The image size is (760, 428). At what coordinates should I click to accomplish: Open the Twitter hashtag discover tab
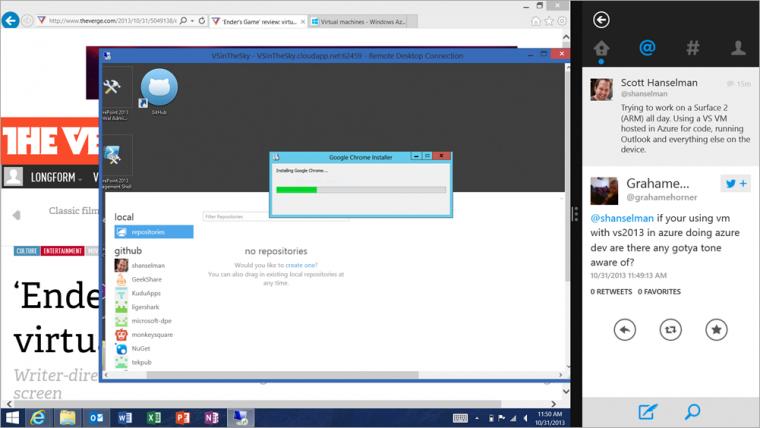(693, 48)
